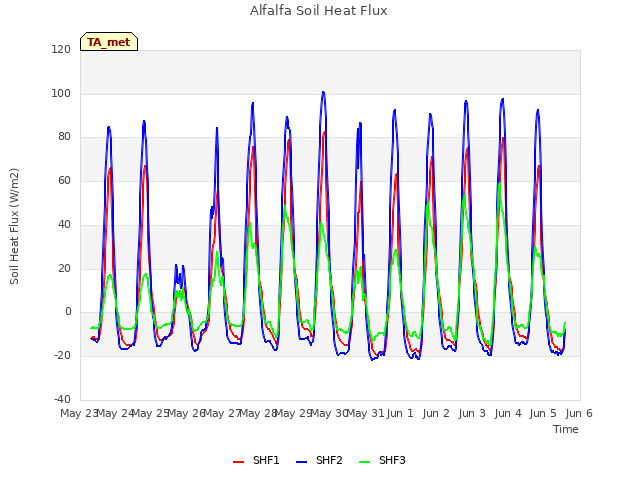Toggle the SHF2 legend entry
The width and height of the screenshot is (640, 480).
click(x=319, y=460)
